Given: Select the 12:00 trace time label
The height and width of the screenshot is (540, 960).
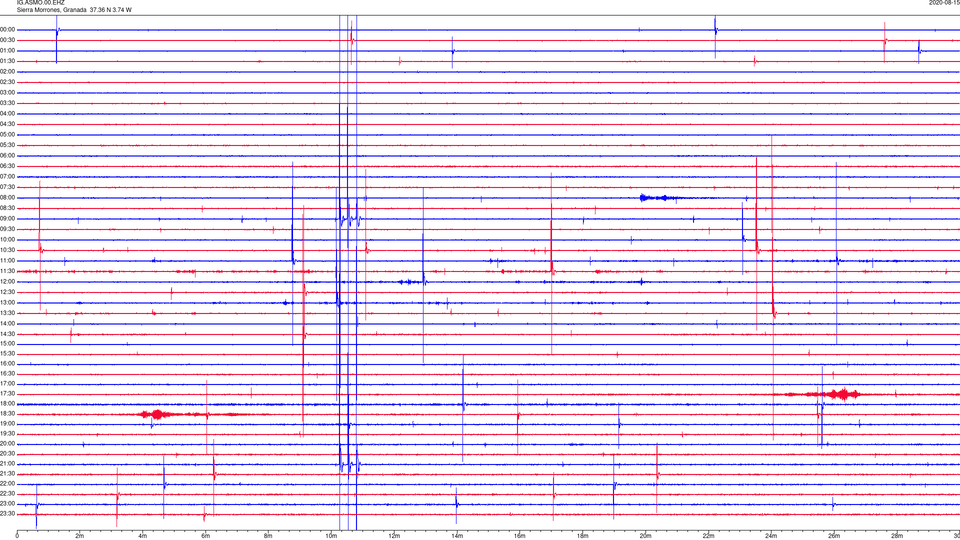Looking at the screenshot, I should coord(8,282).
